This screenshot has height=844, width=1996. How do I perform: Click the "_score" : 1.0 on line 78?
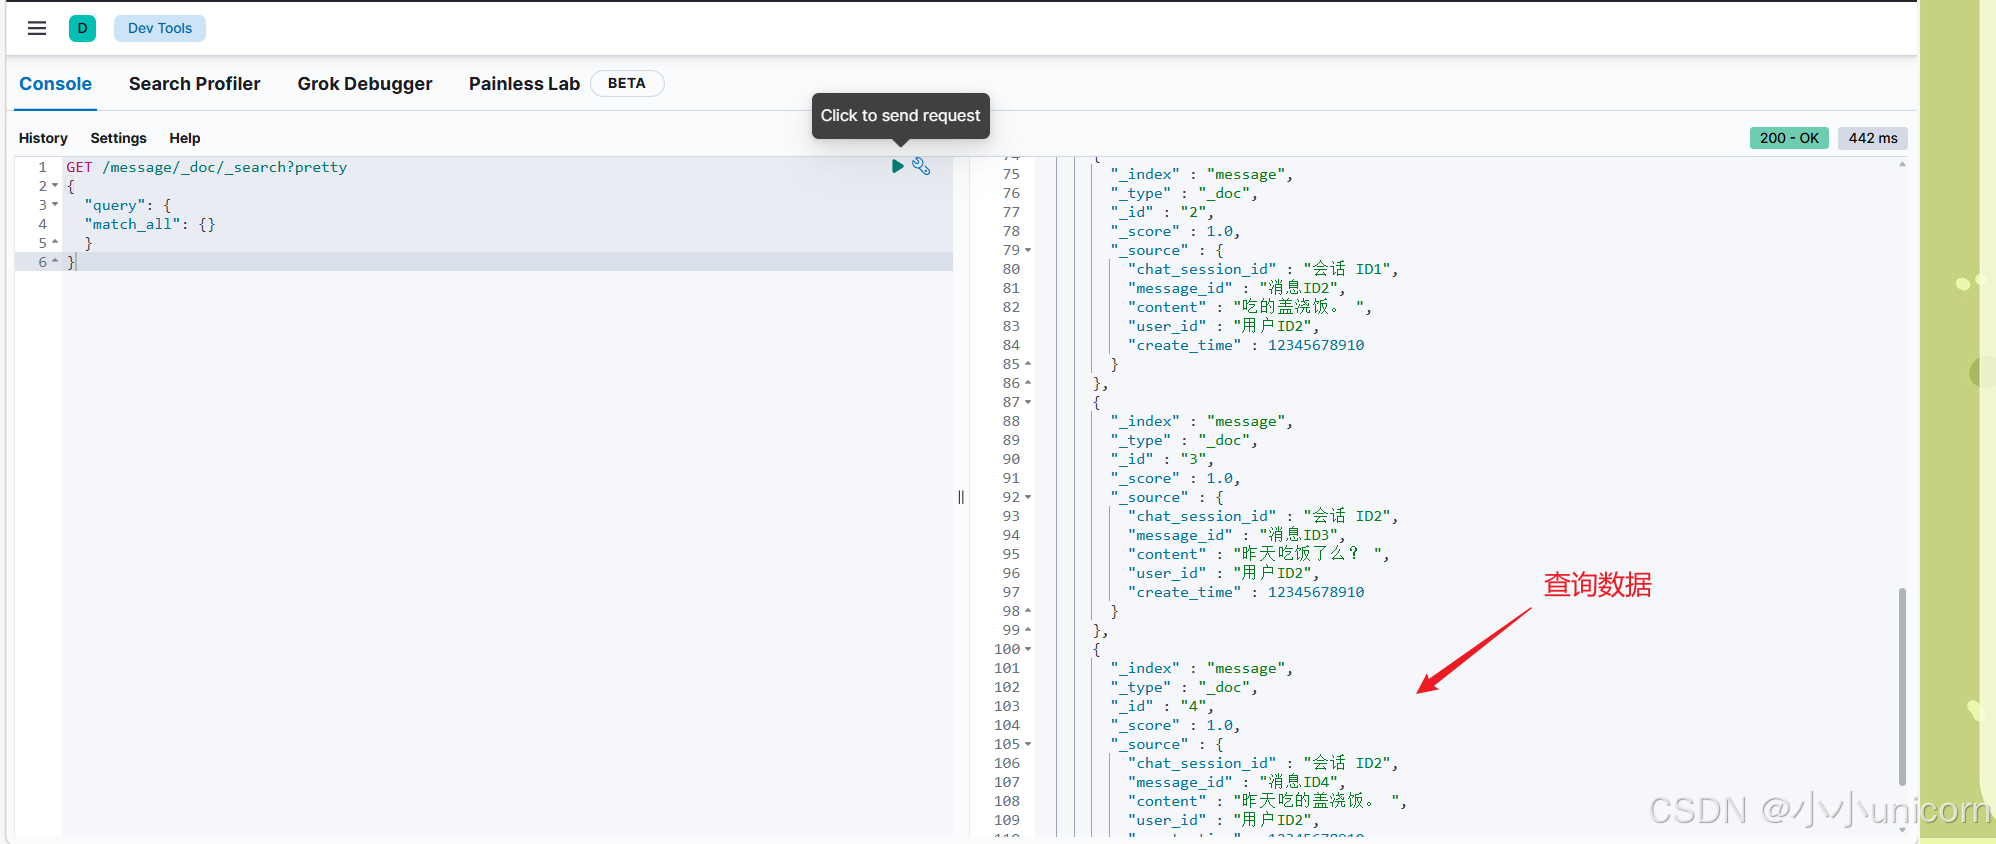1175,231
